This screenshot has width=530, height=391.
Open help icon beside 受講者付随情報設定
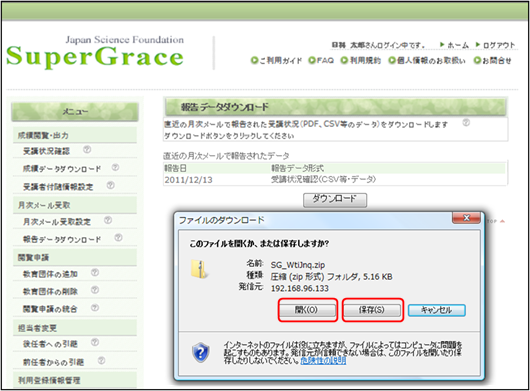(111, 185)
